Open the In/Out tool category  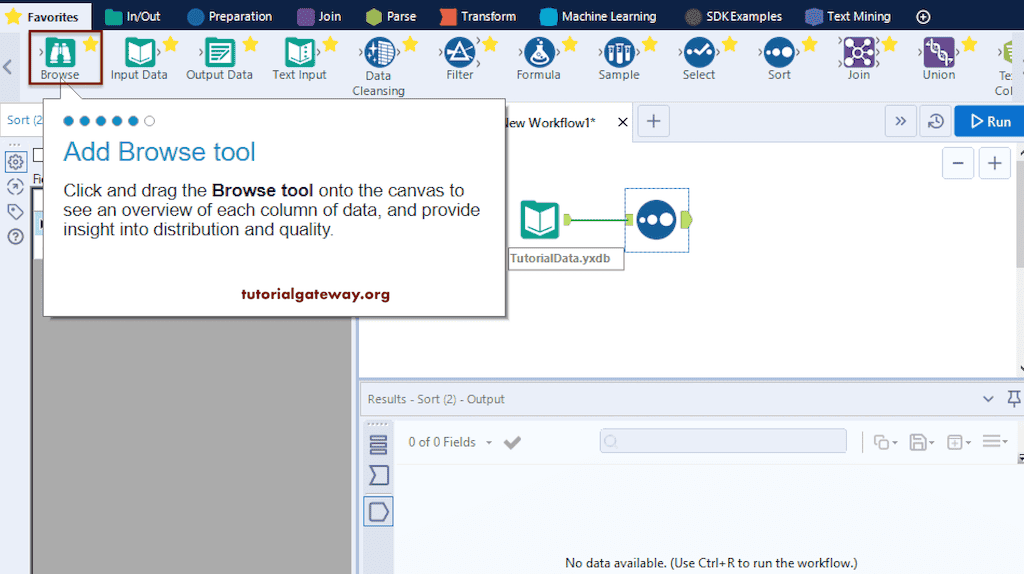[x=133, y=16]
